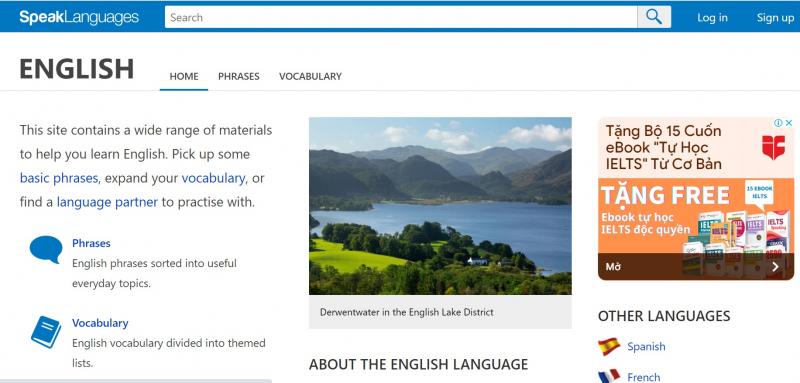Choose Spanish under Other Languages
The image size is (800, 383).
pos(646,346)
